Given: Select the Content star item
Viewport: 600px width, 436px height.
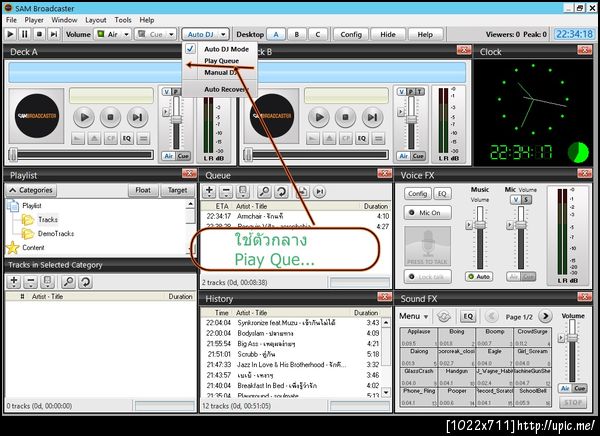Looking at the screenshot, I should pos(33,248).
